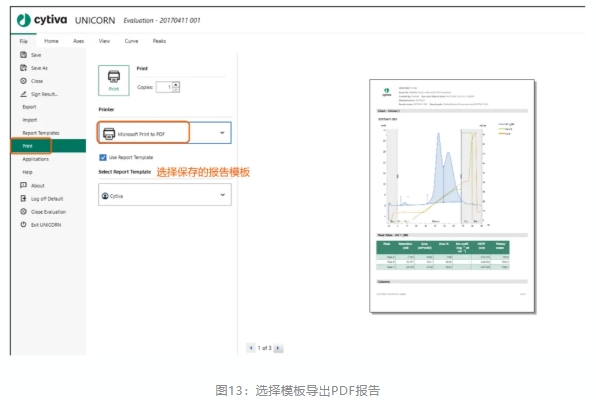Click the '1 of 3' page indicator
Screen dimensions: 596x402
click(265, 348)
